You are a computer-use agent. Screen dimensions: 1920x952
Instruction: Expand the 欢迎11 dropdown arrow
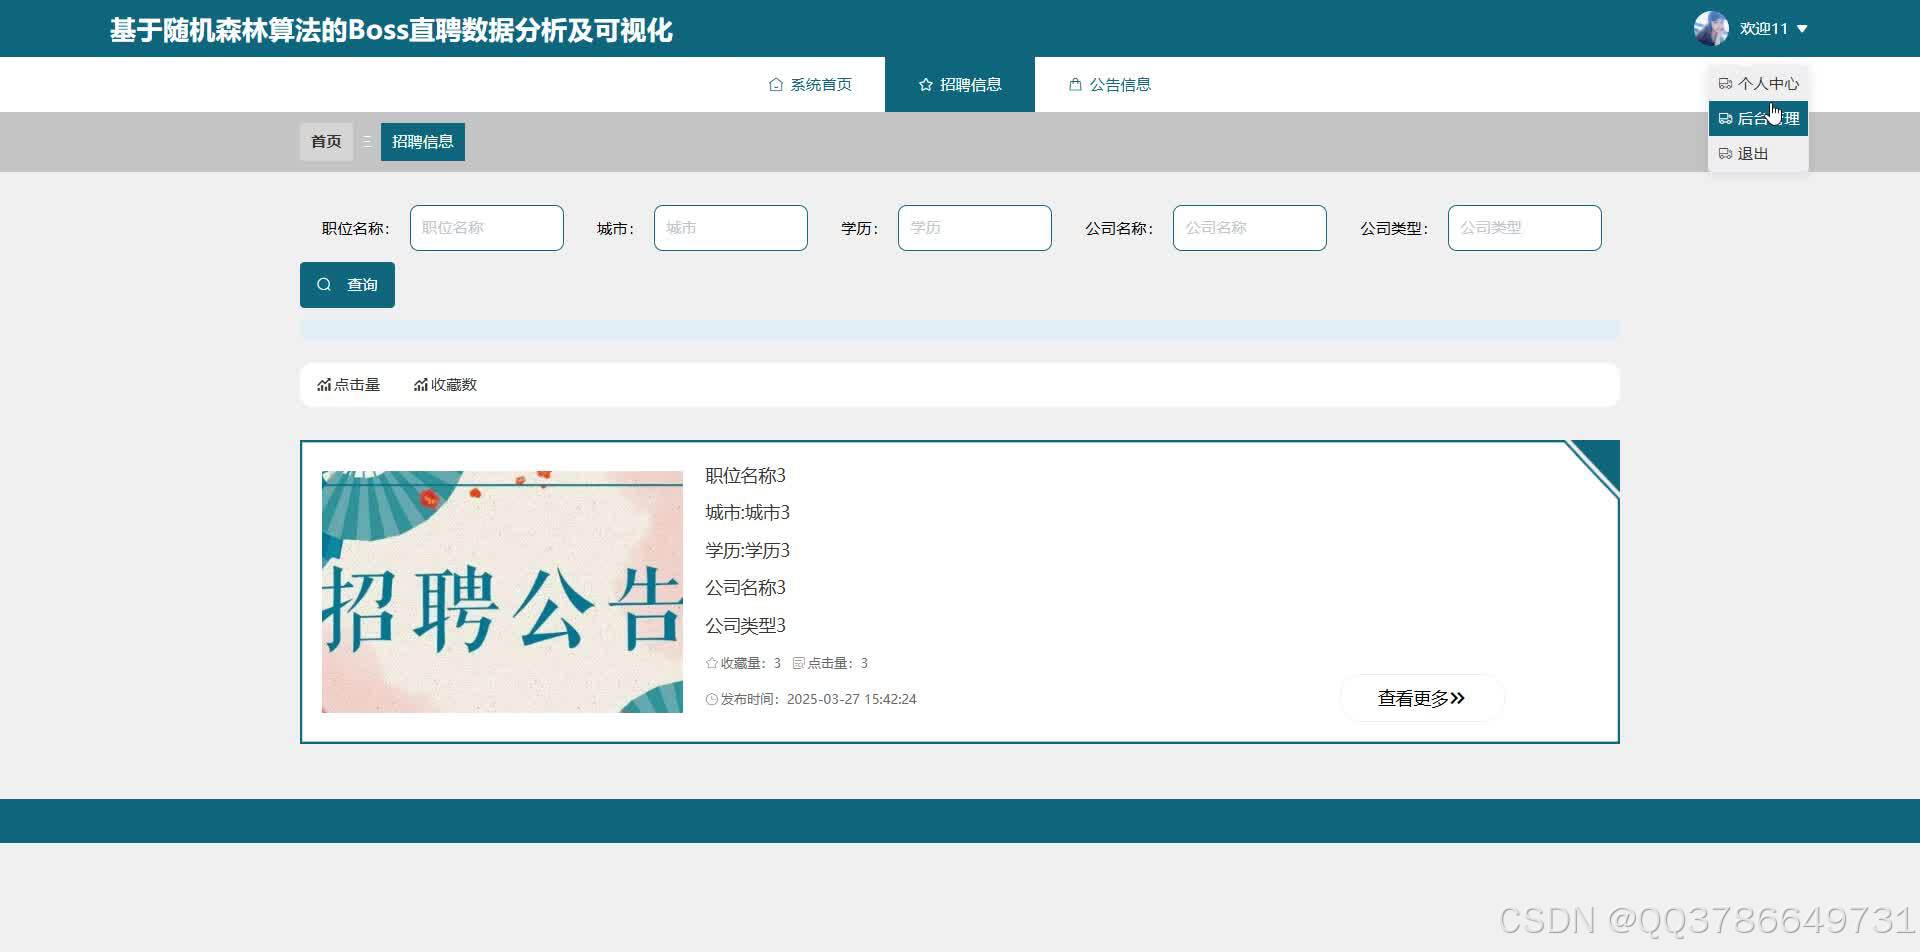[x=1802, y=29]
